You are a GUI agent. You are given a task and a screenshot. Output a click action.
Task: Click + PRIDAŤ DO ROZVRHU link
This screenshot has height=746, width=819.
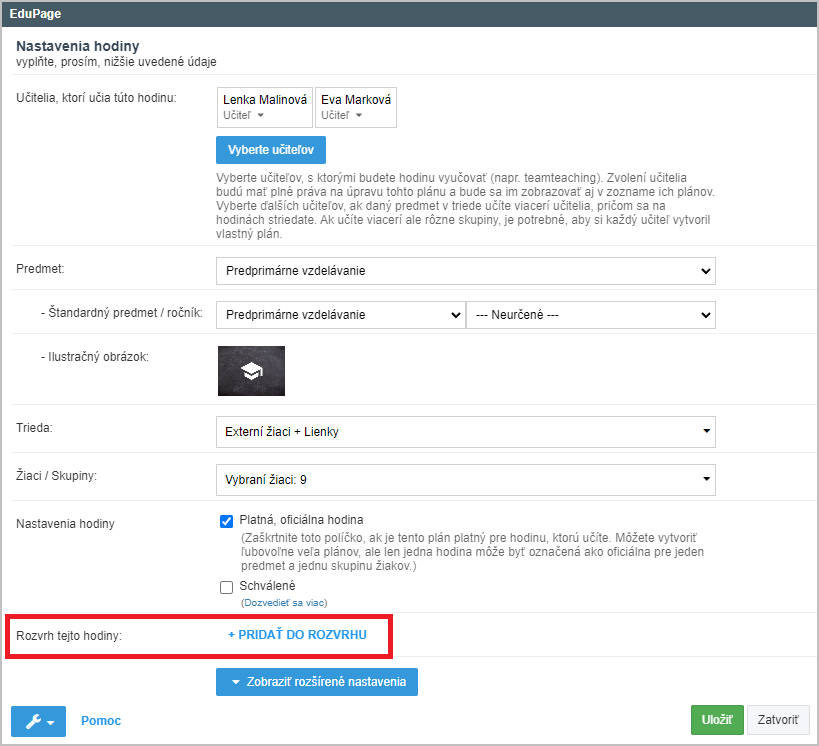297,635
